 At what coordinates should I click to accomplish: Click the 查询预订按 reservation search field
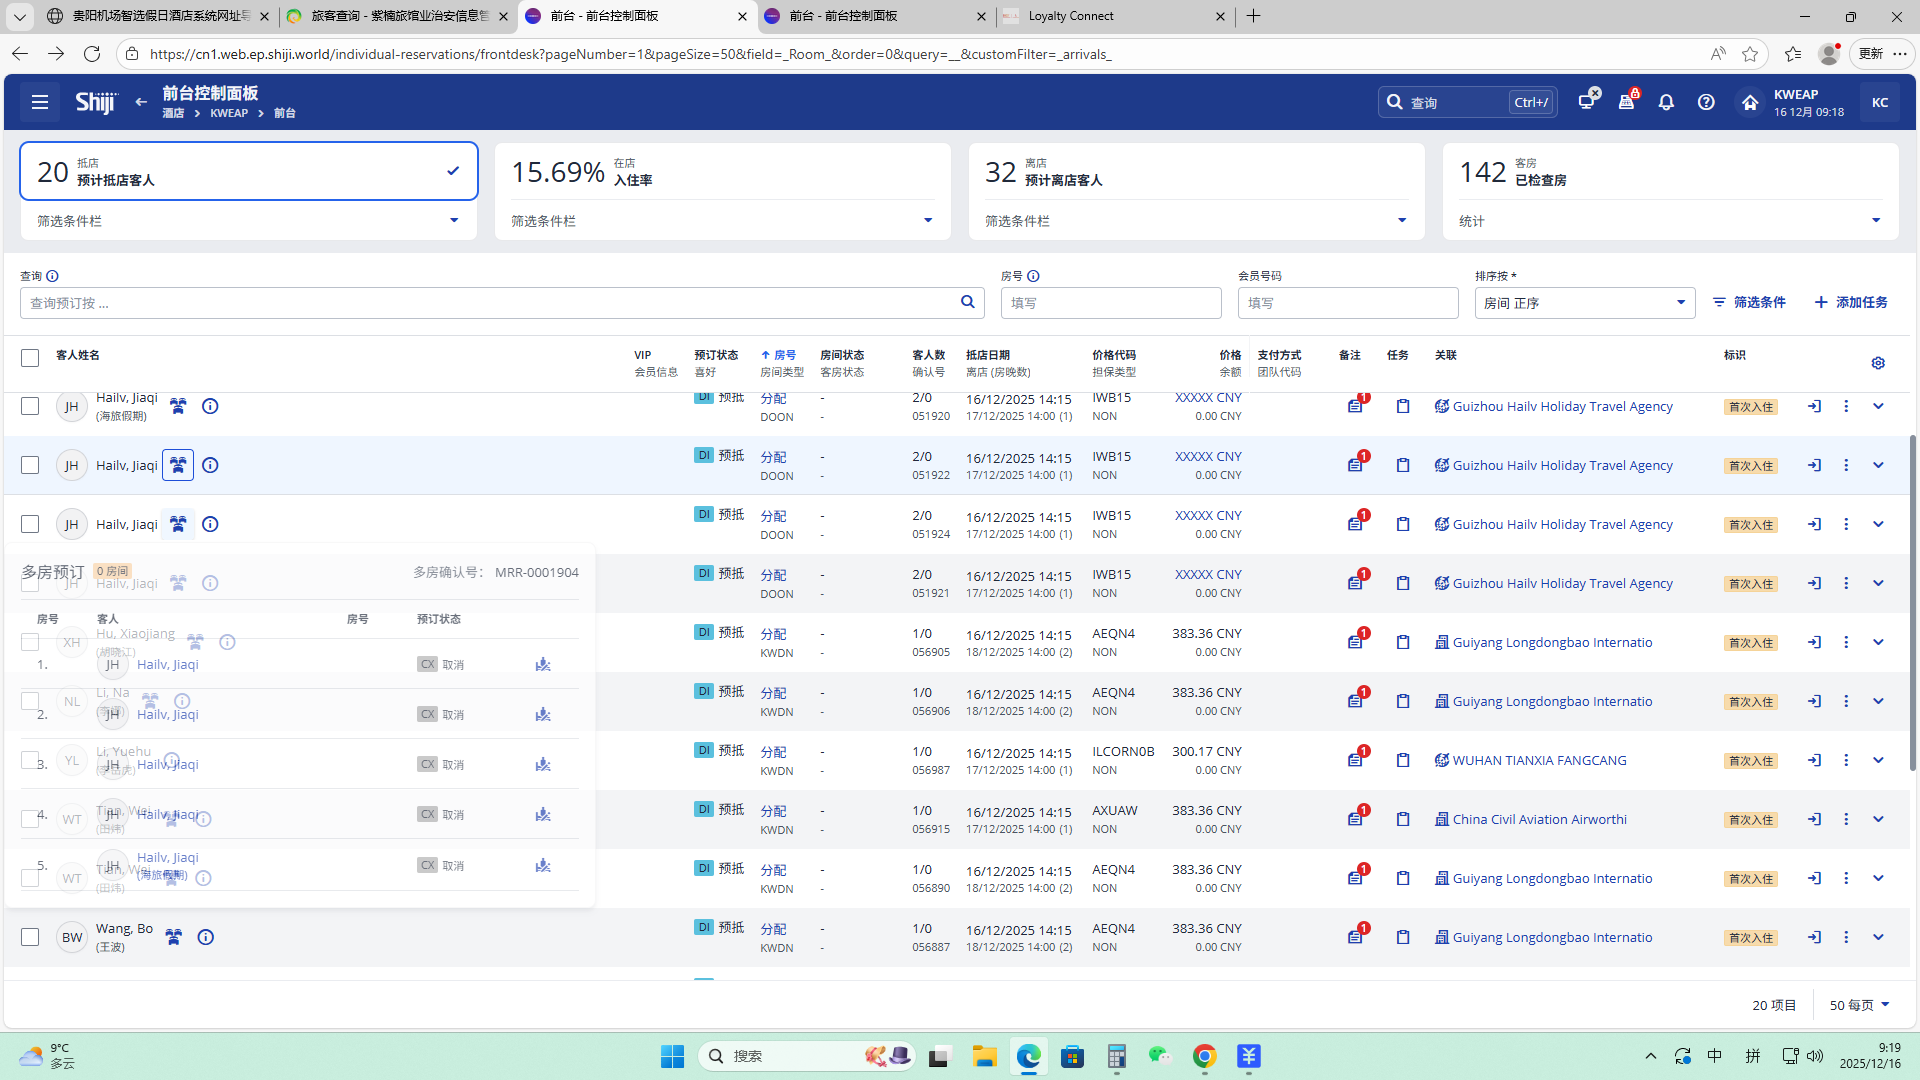pyautogui.click(x=490, y=303)
